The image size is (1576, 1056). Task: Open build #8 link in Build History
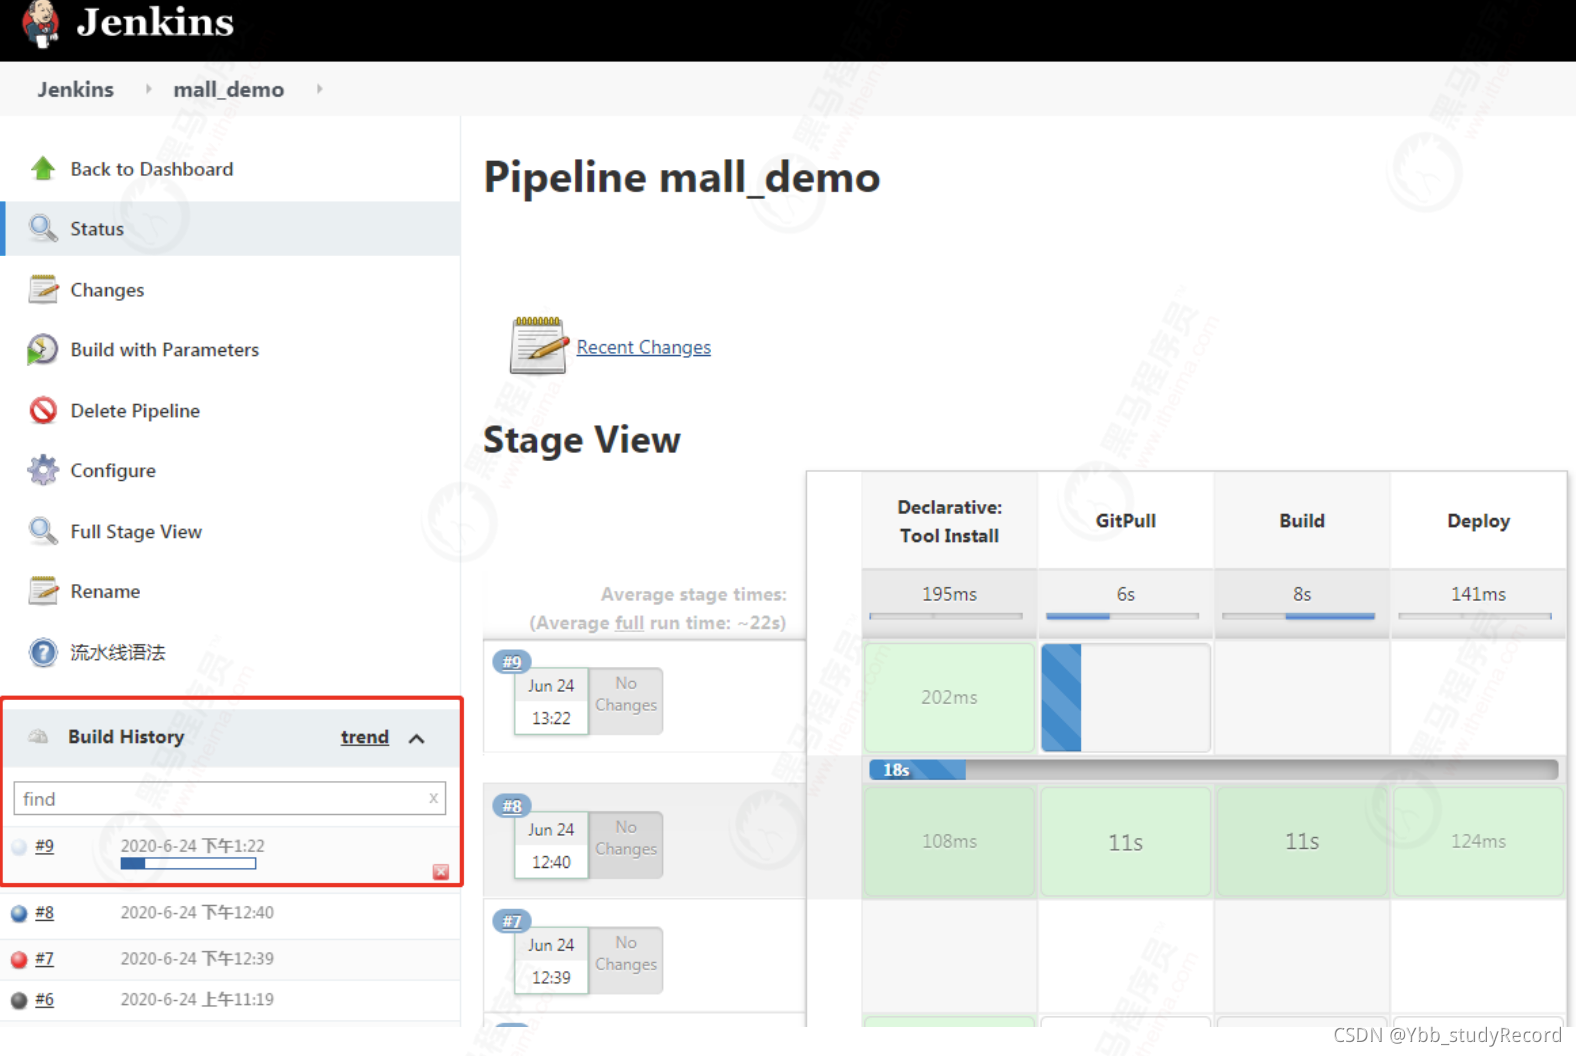[x=44, y=912]
